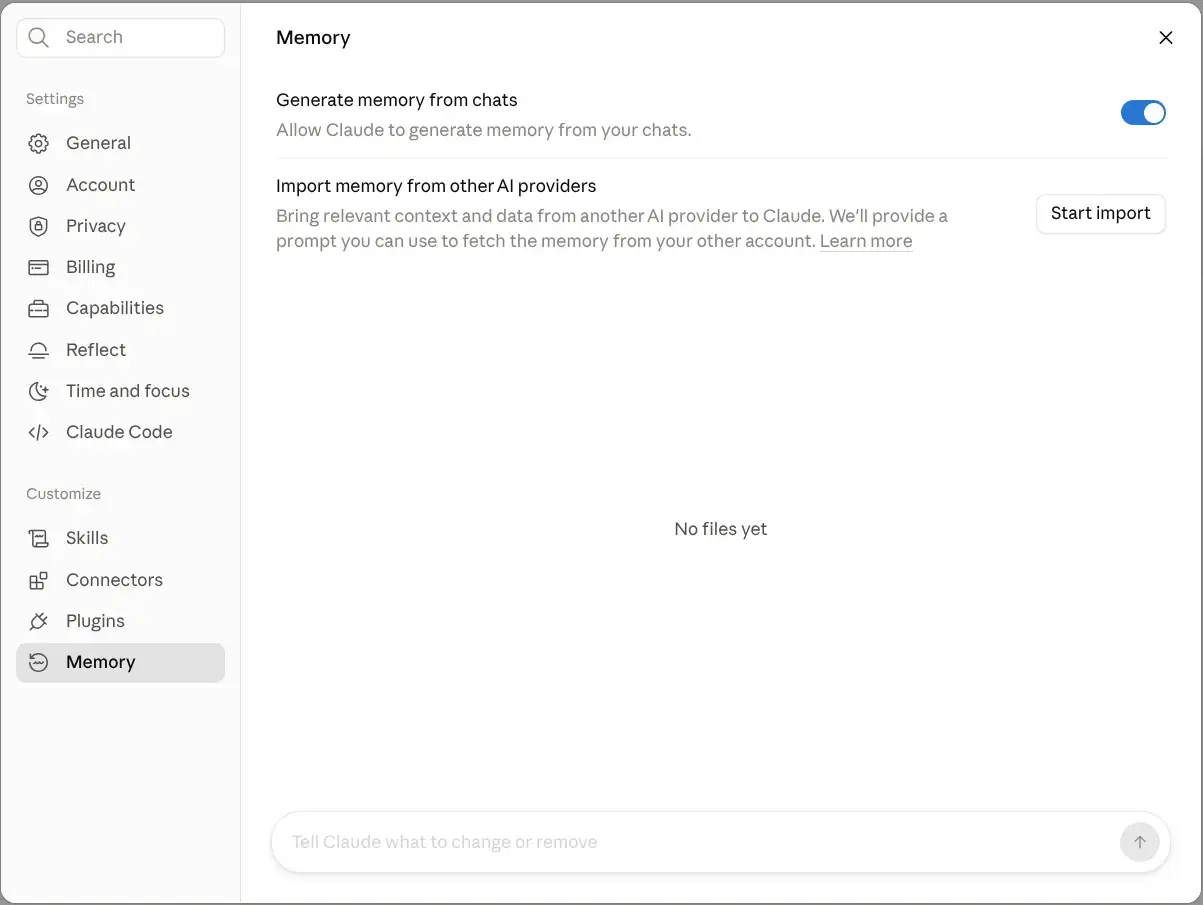Image resolution: width=1203 pixels, height=905 pixels.
Task: Click the Capabilities briefcase icon
Action: 38,308
